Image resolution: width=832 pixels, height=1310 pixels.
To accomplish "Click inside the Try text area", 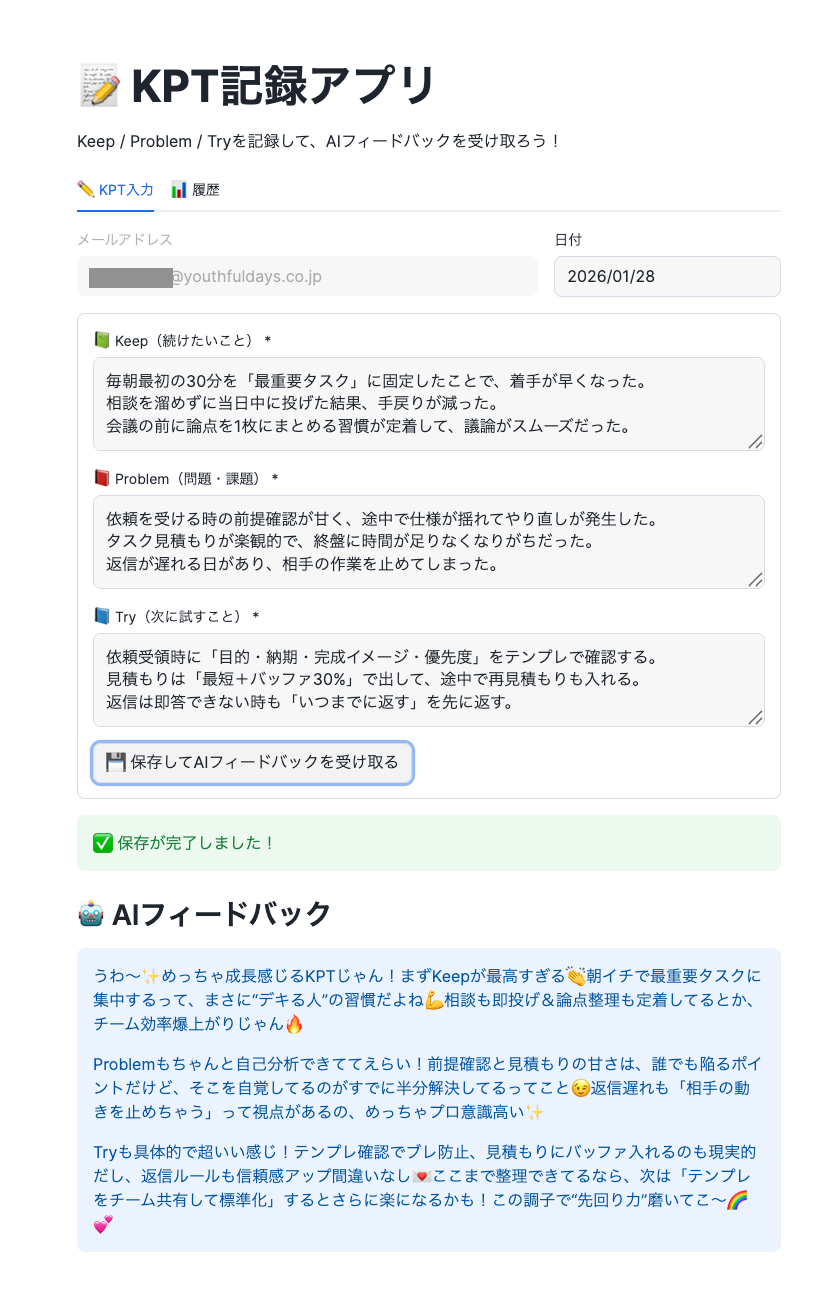I will click(x=429, y=680).
